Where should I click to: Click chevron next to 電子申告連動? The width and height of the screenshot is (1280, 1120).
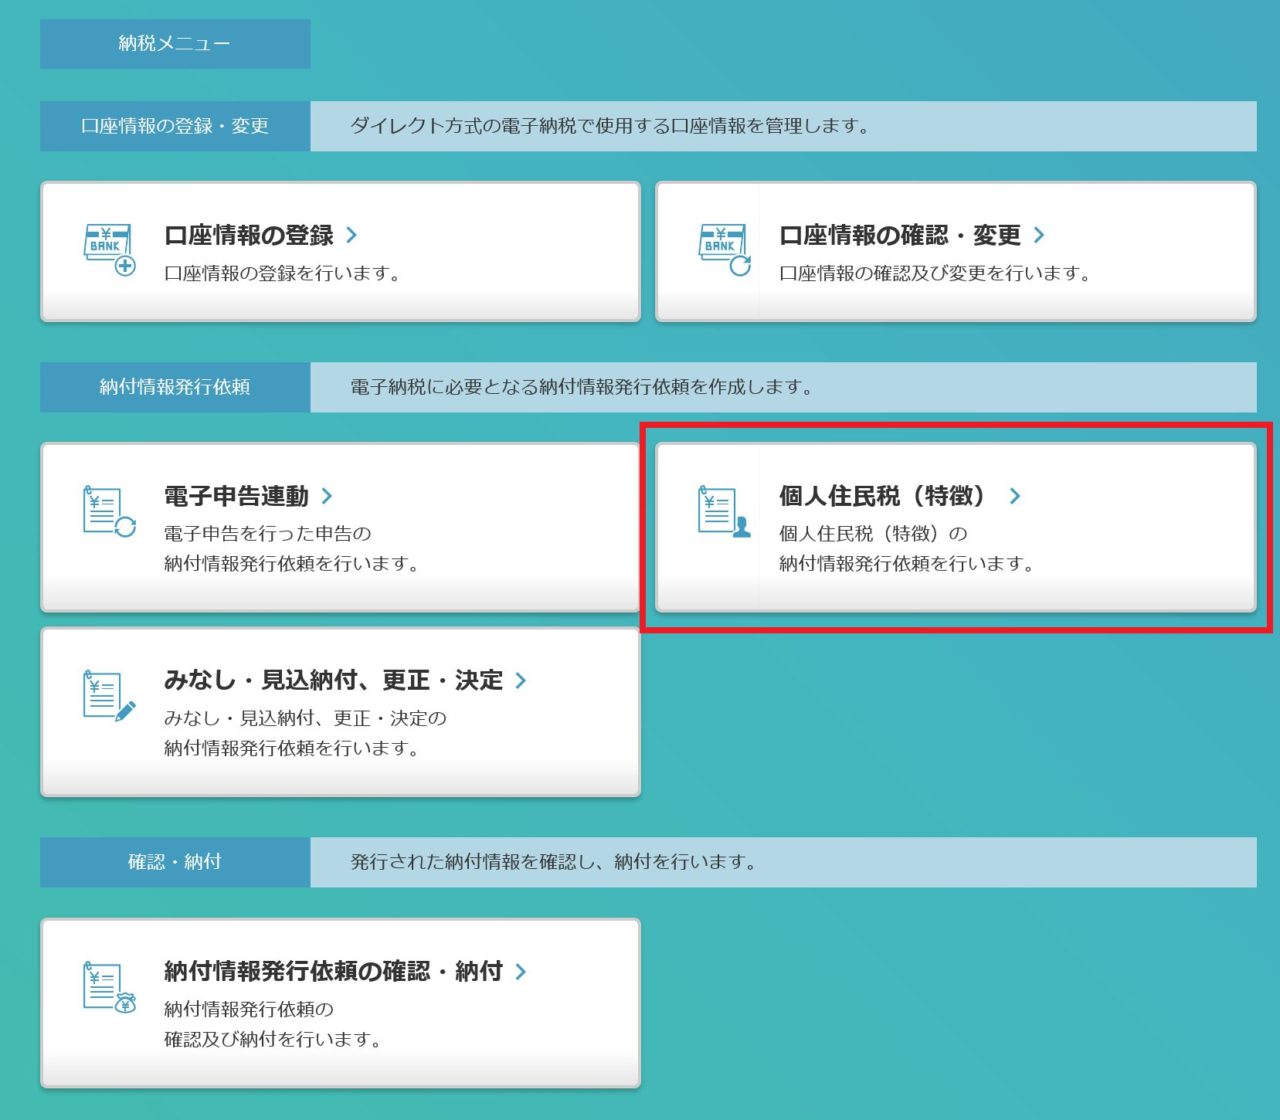[327, 496]
